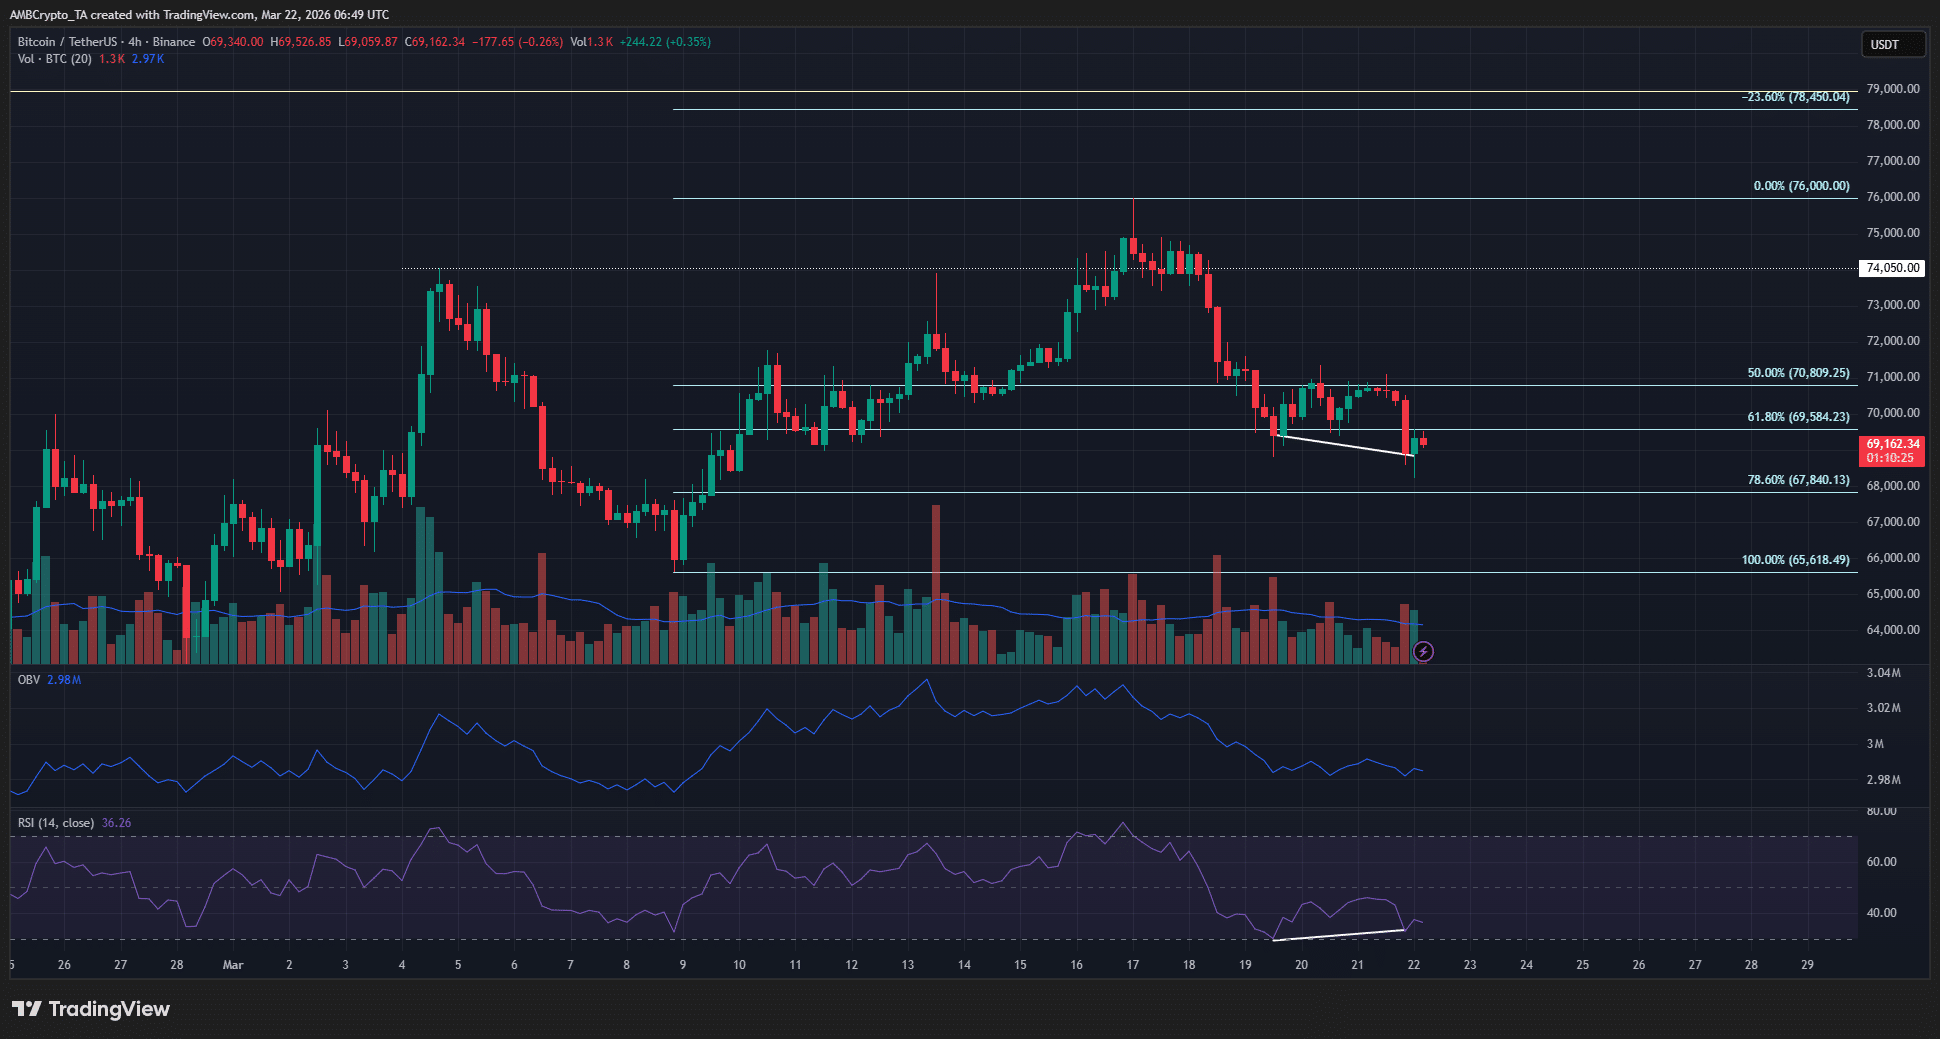Open the RSI (14, close) indicator legend
Image resolution: width=1940 pixels, height=1039 pixels.
pos(56,823)
